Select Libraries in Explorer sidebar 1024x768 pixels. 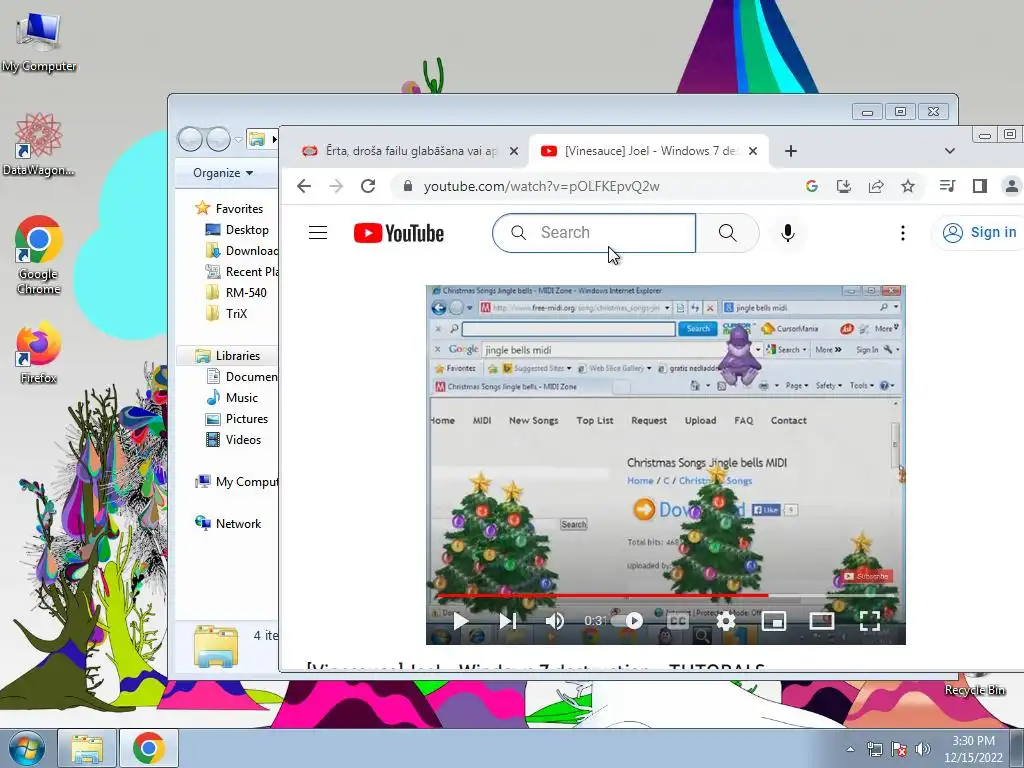[227, 356]
